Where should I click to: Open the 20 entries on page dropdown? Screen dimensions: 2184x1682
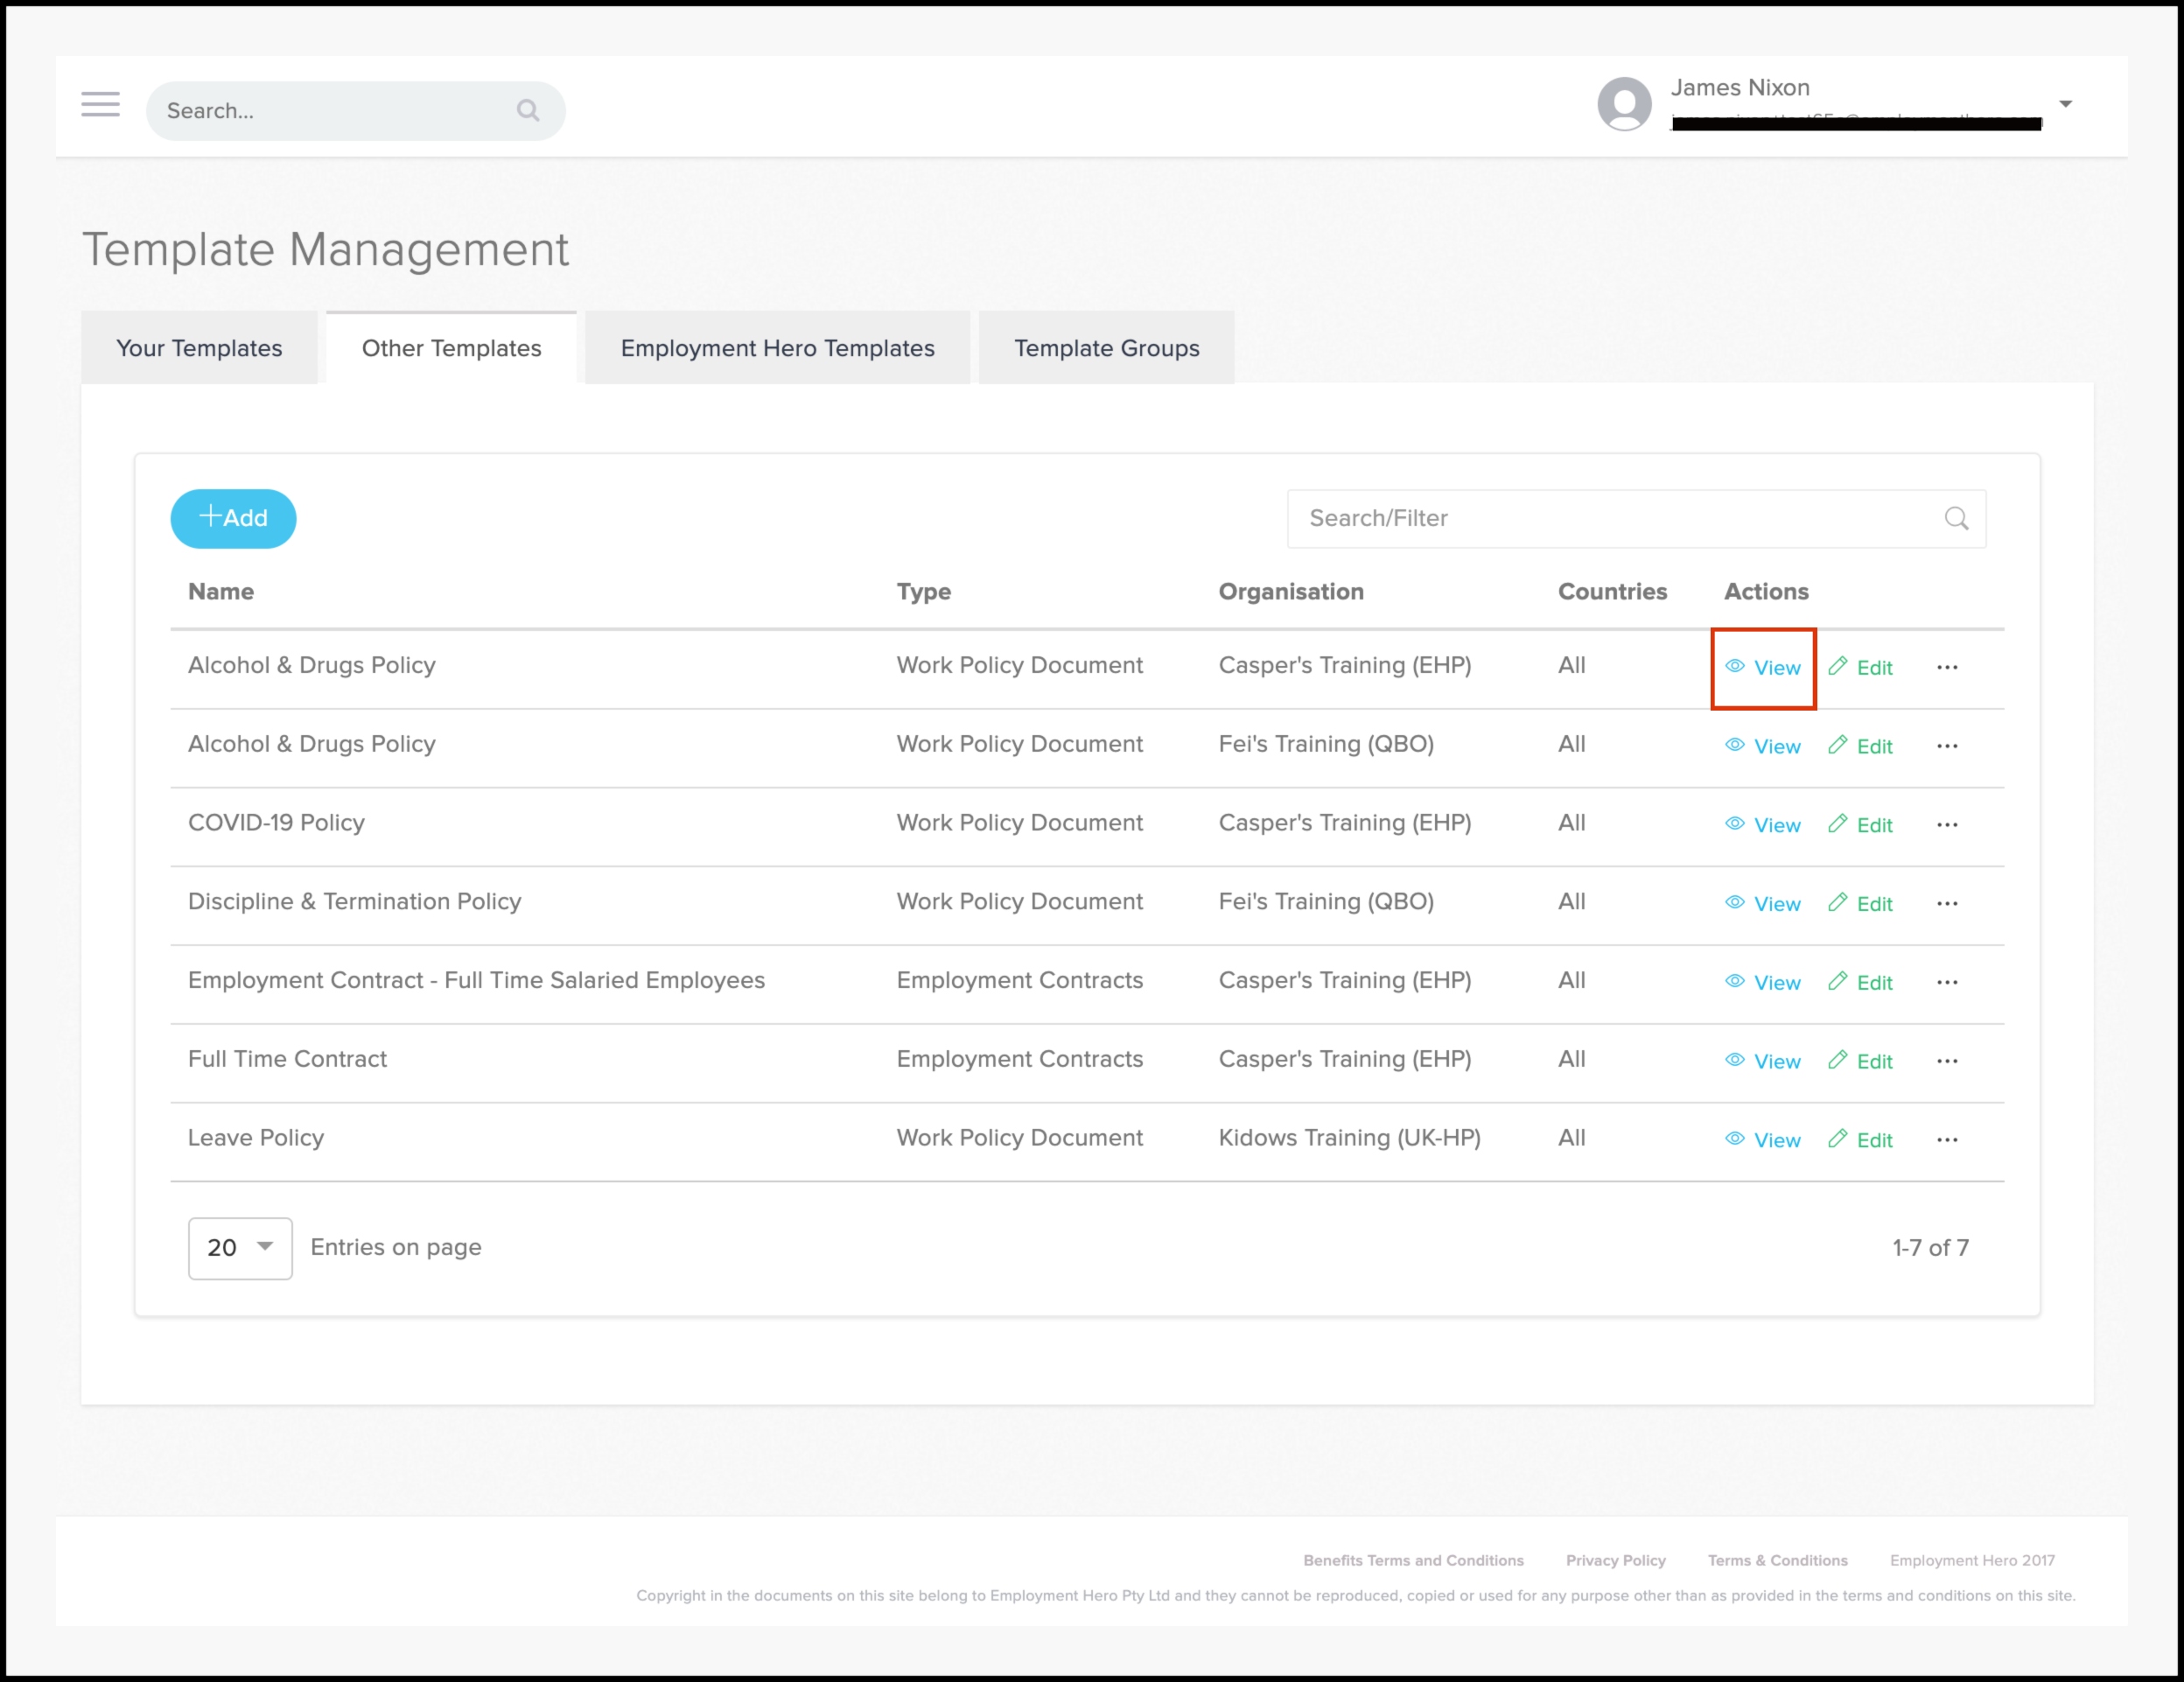click(x=240, y=1248)
